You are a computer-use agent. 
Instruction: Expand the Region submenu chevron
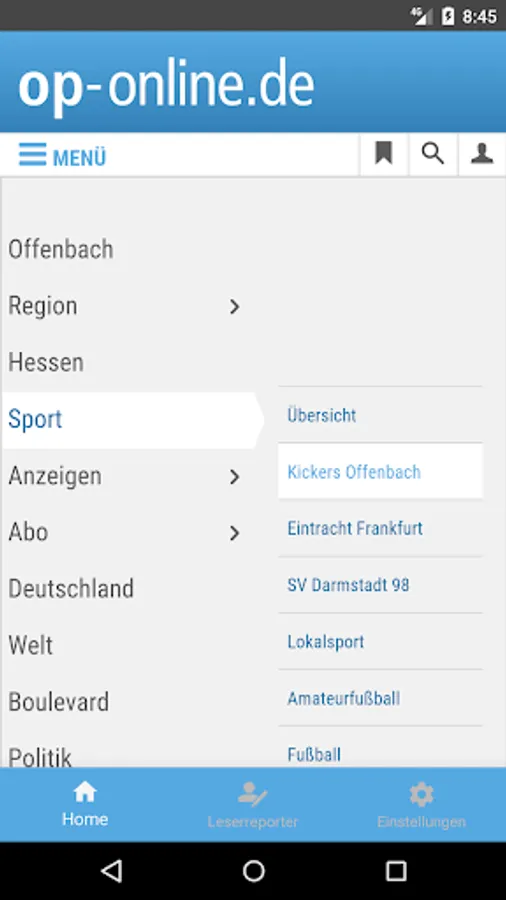point(234,307)
